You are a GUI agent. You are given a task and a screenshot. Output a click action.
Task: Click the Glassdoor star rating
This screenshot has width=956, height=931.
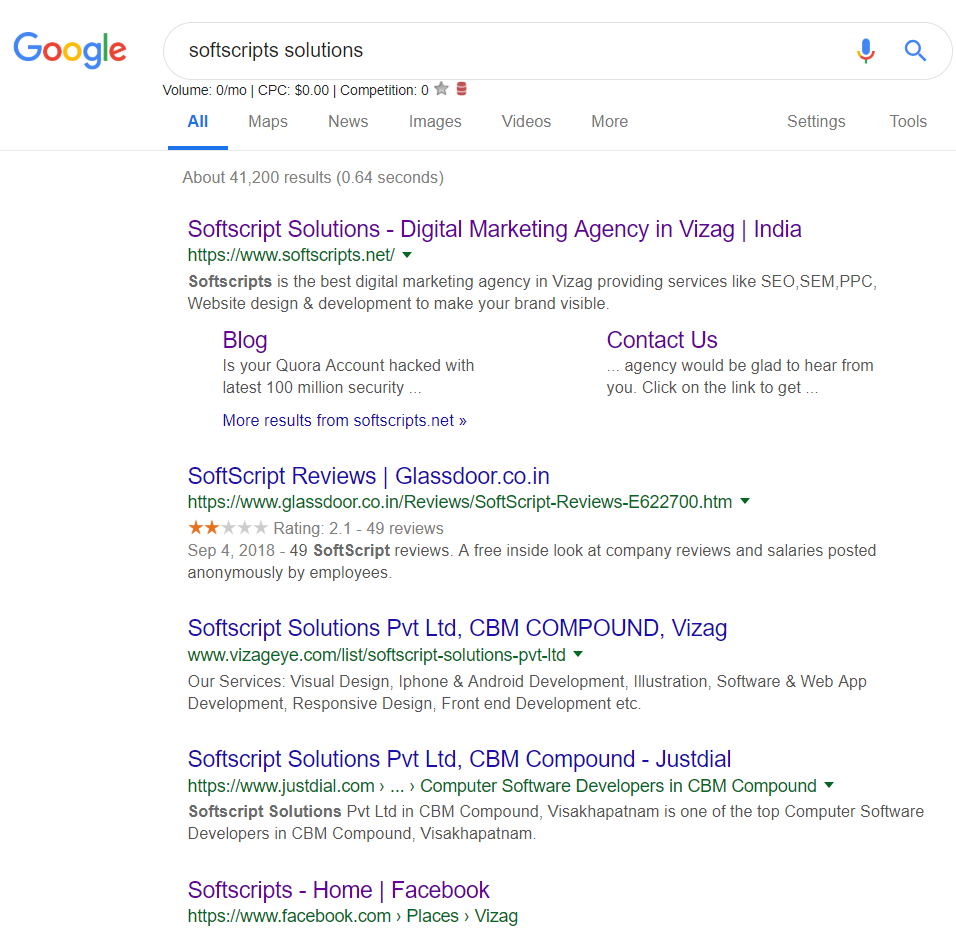(228, 528)
